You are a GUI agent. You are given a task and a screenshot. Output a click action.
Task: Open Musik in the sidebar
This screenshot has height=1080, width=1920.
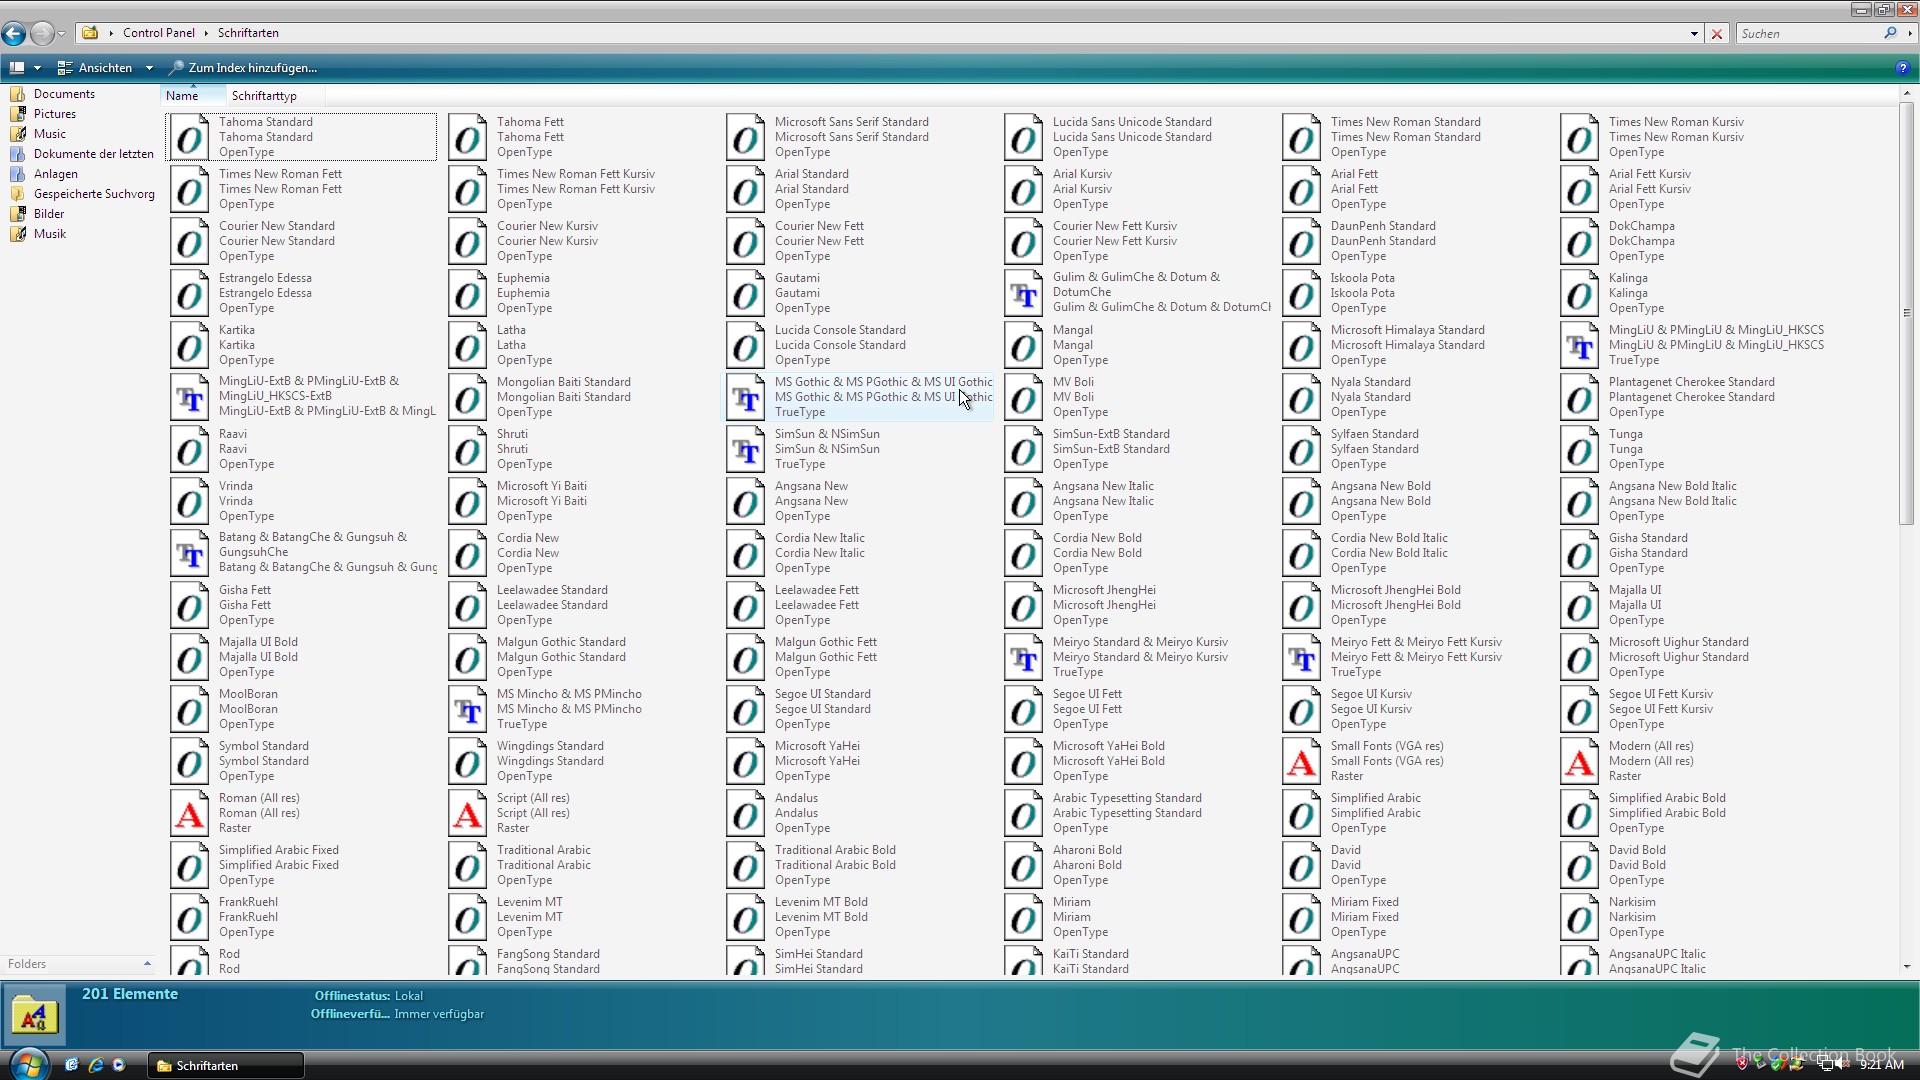[x=49, y=234]
